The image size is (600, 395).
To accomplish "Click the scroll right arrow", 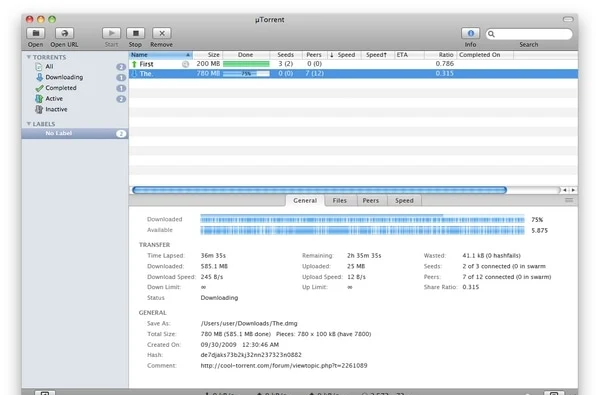I will [573, 190].
